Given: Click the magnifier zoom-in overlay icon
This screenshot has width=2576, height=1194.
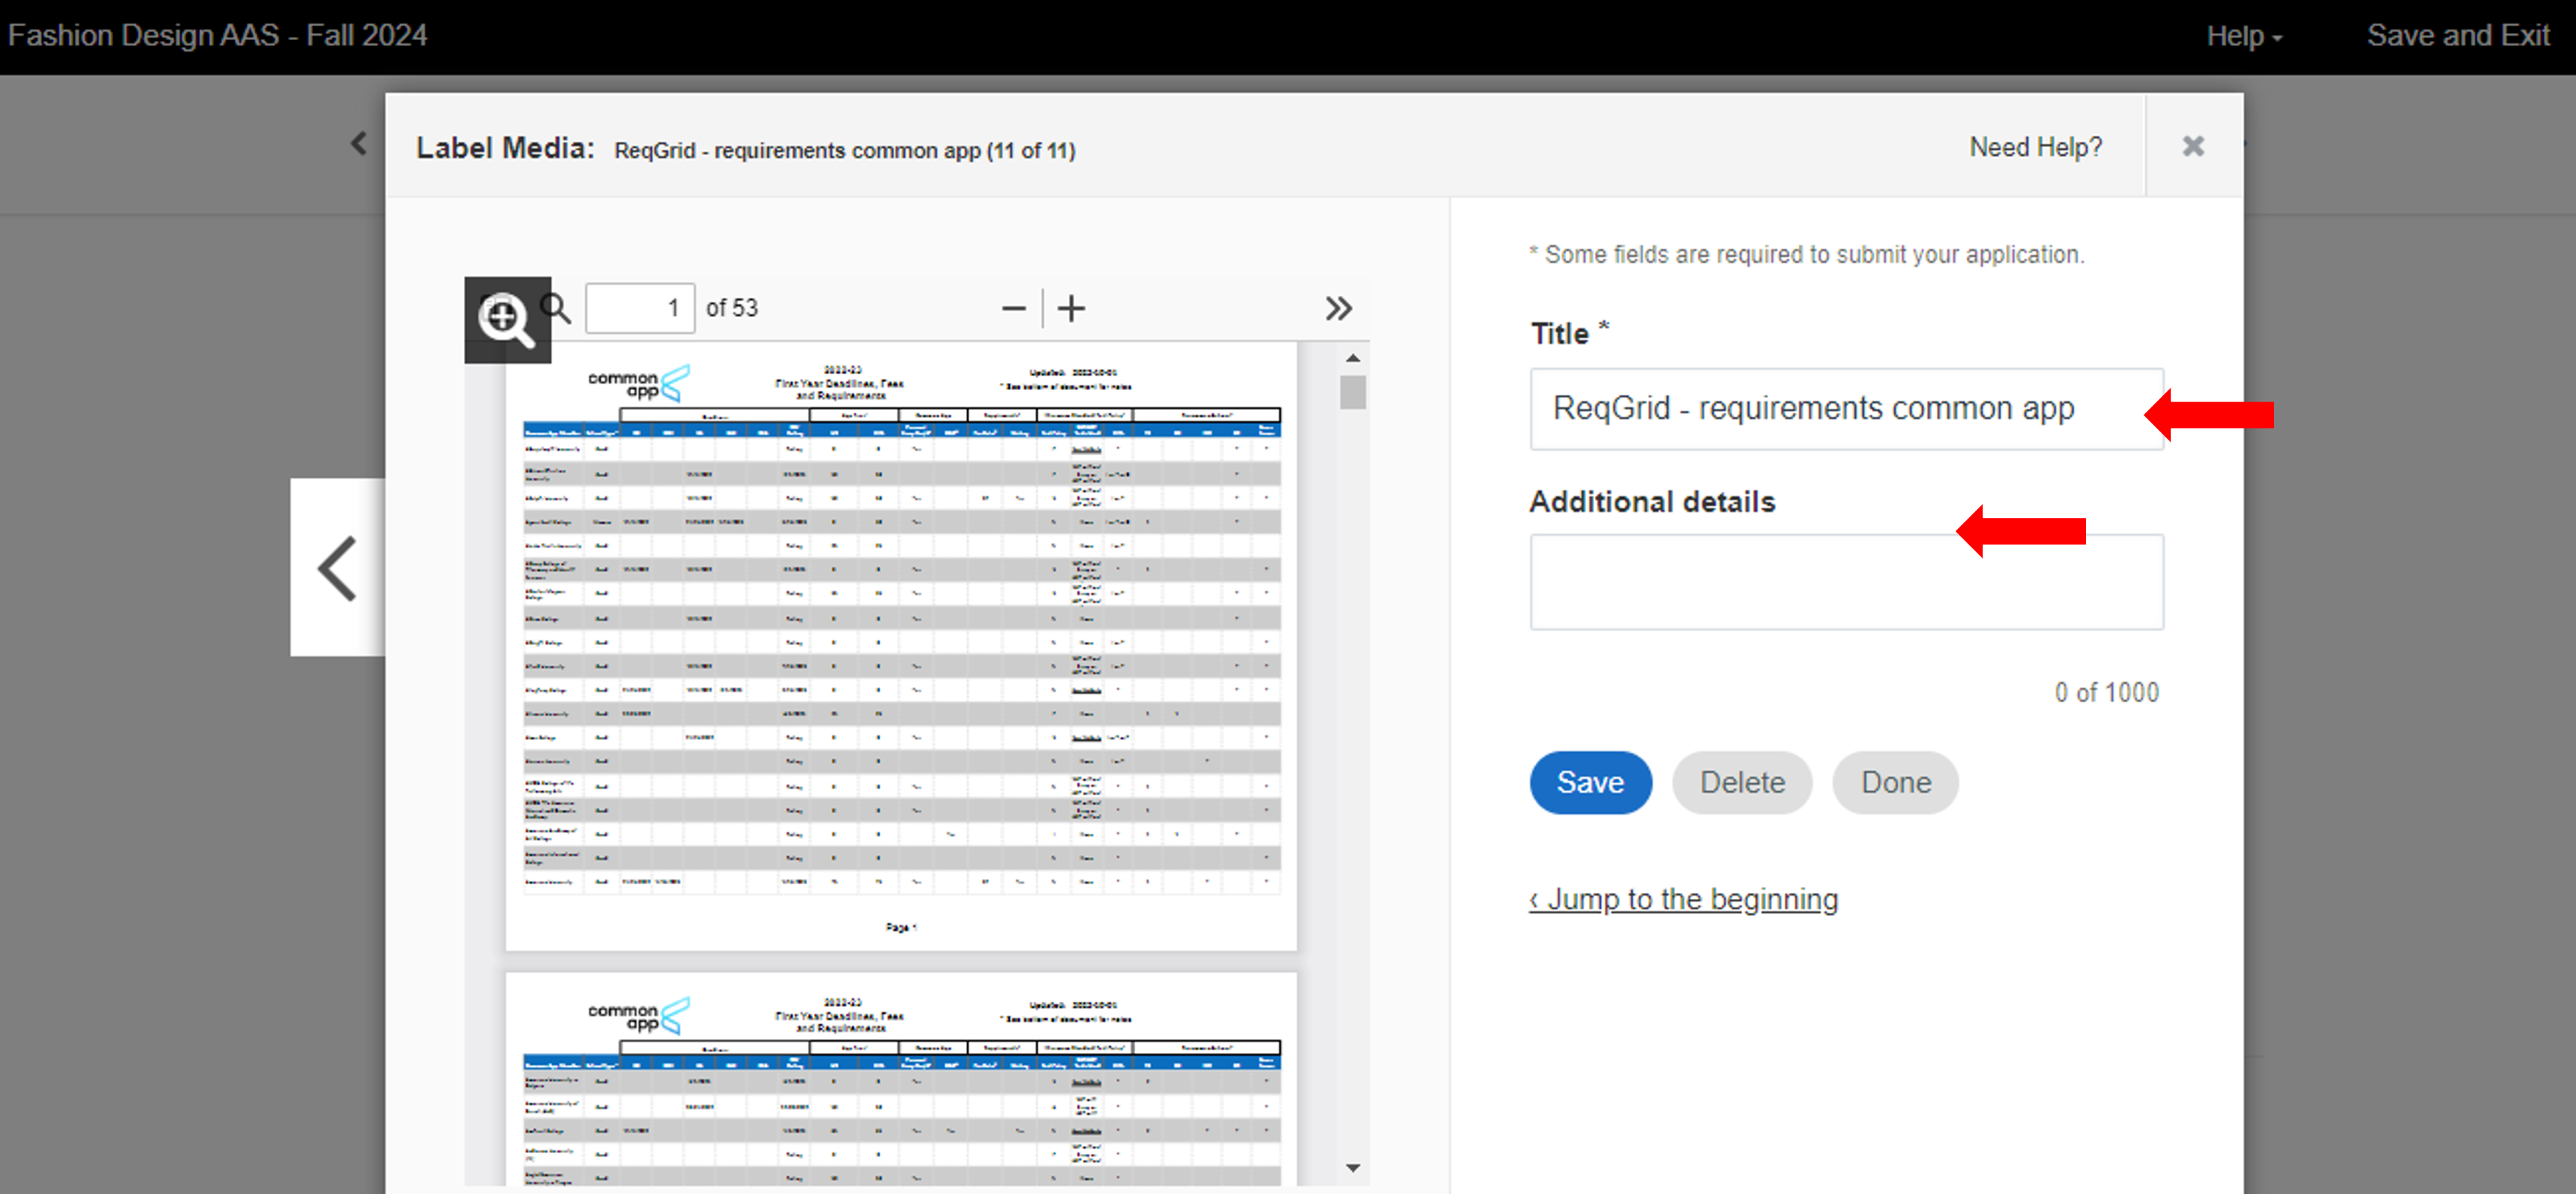Looking at the screenshot, I should (x=507, y=320).
